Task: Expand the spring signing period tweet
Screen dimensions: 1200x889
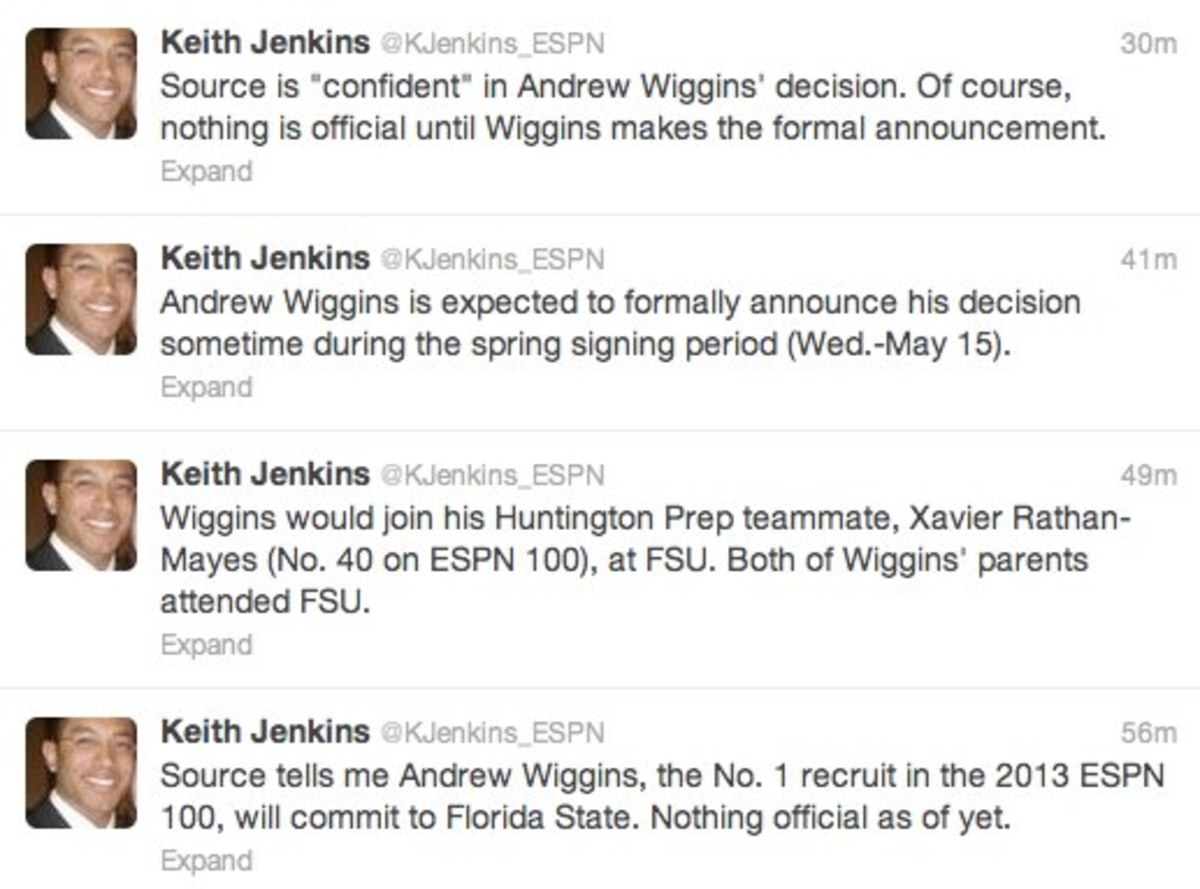Action: pos(206,387)
